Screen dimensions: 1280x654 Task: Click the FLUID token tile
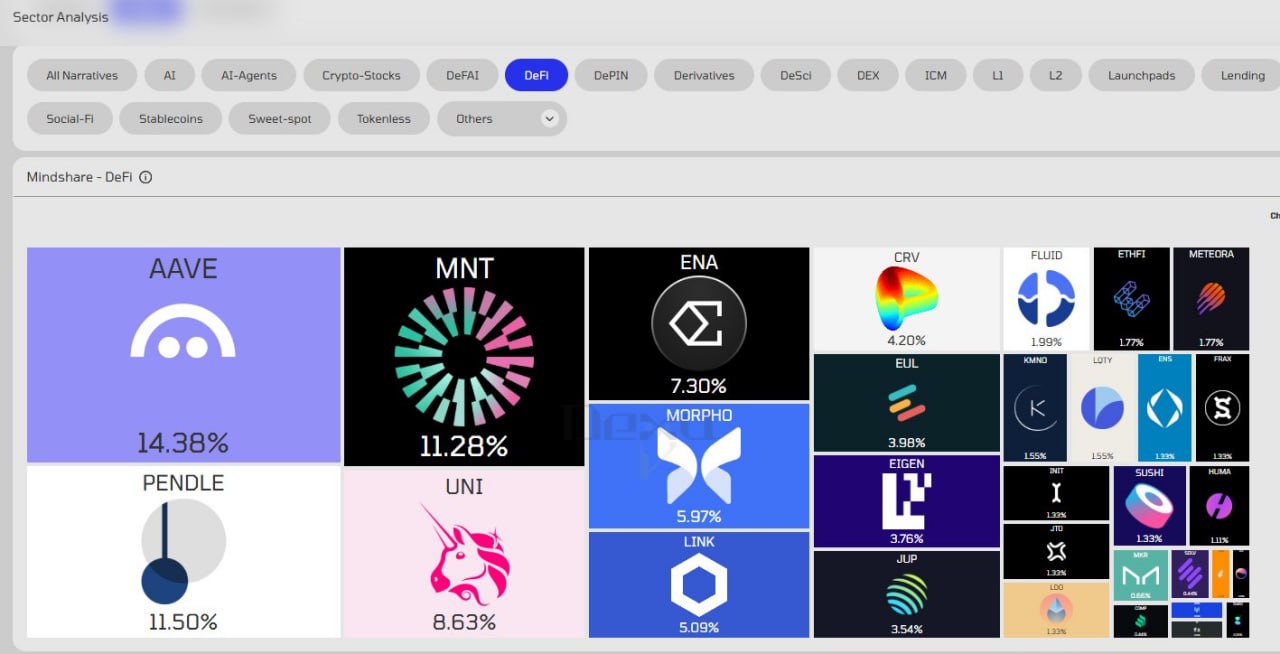click(1046, 299)
